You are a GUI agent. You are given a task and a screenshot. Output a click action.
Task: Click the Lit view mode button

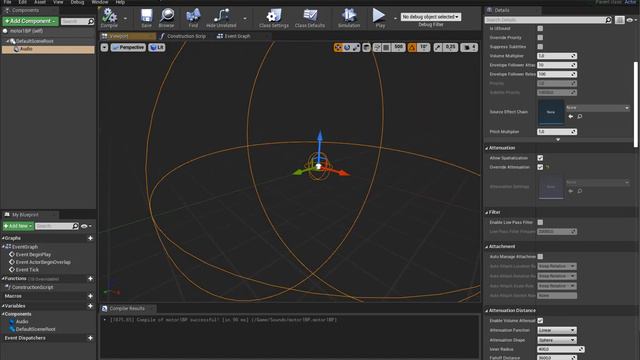(157, 47)
